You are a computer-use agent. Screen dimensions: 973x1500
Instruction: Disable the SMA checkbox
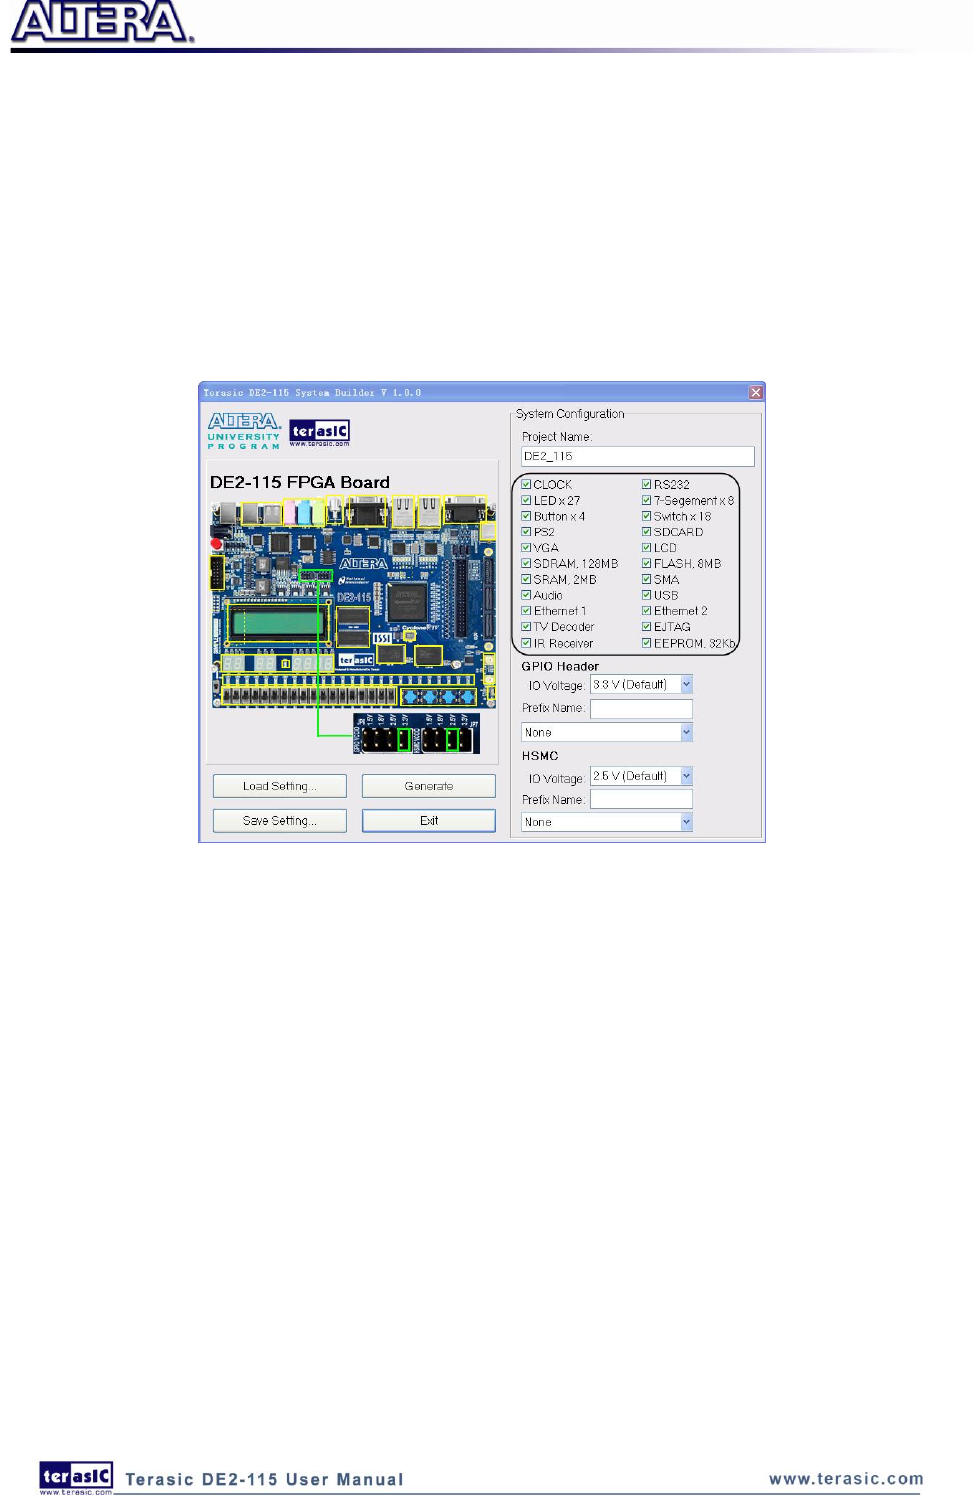(x=647, y=580)
